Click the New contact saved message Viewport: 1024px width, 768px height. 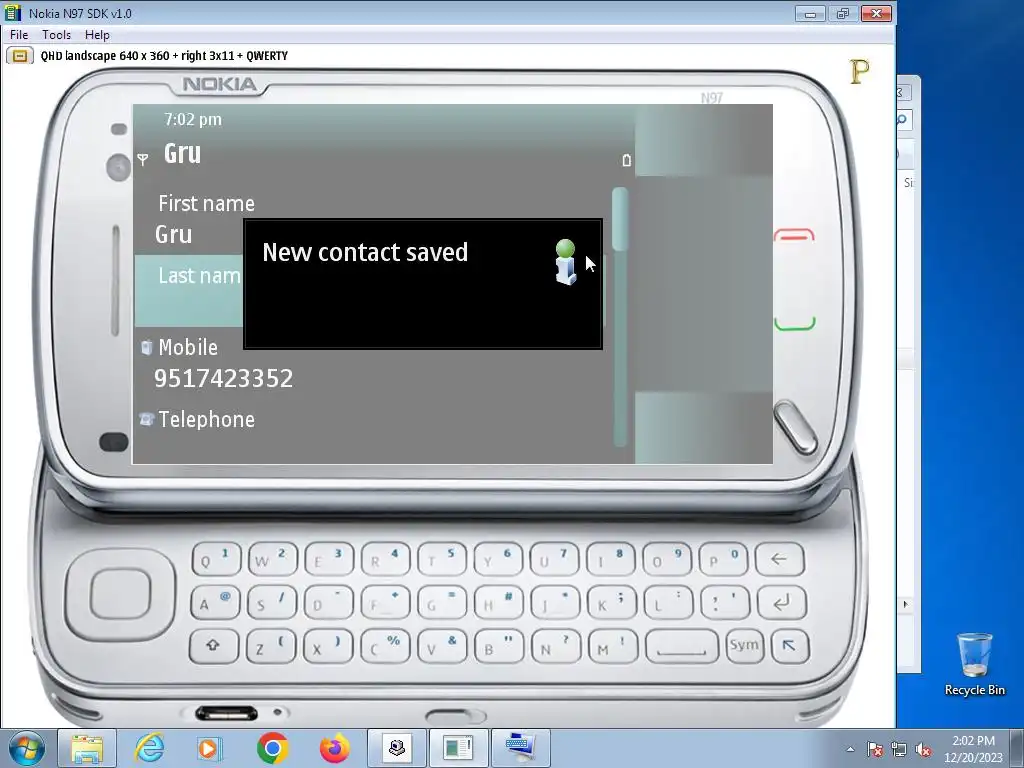(x=365, y=252)
